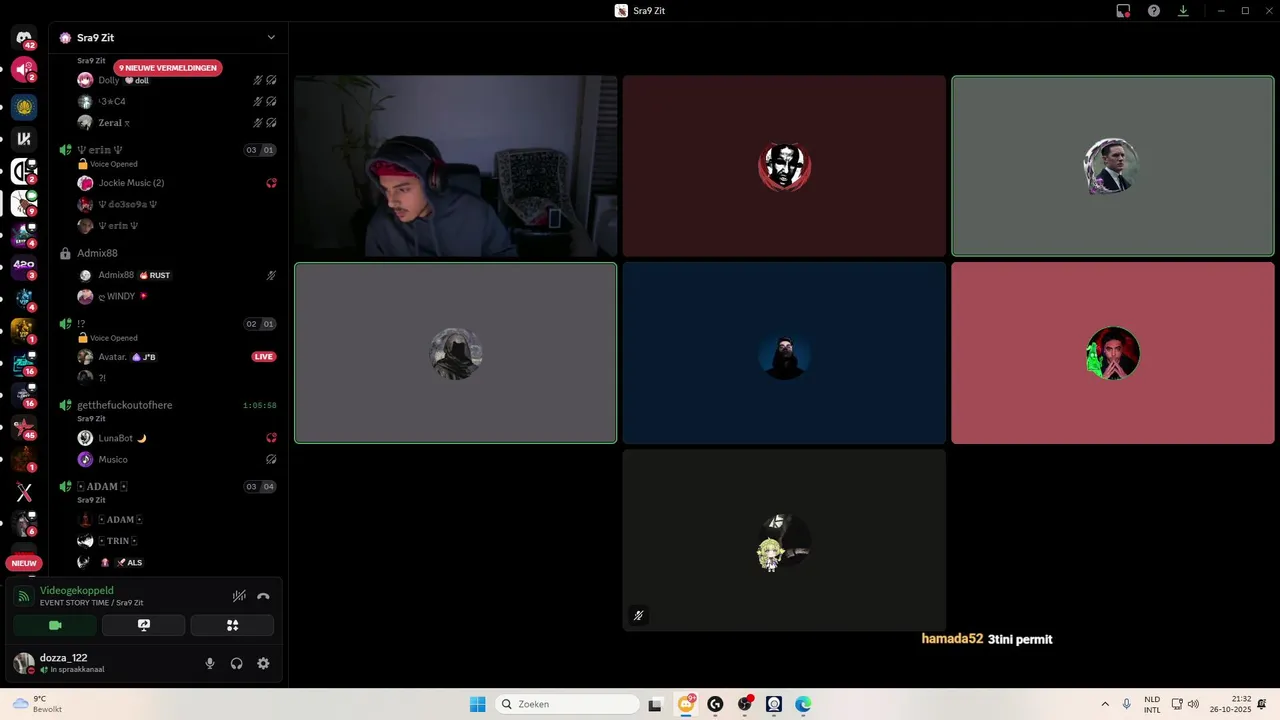Image resolution: width=1280 pixels, height=720 pixels.
Task: Focus the pink tile with red-haired avatar
Action: (1113, 353)
